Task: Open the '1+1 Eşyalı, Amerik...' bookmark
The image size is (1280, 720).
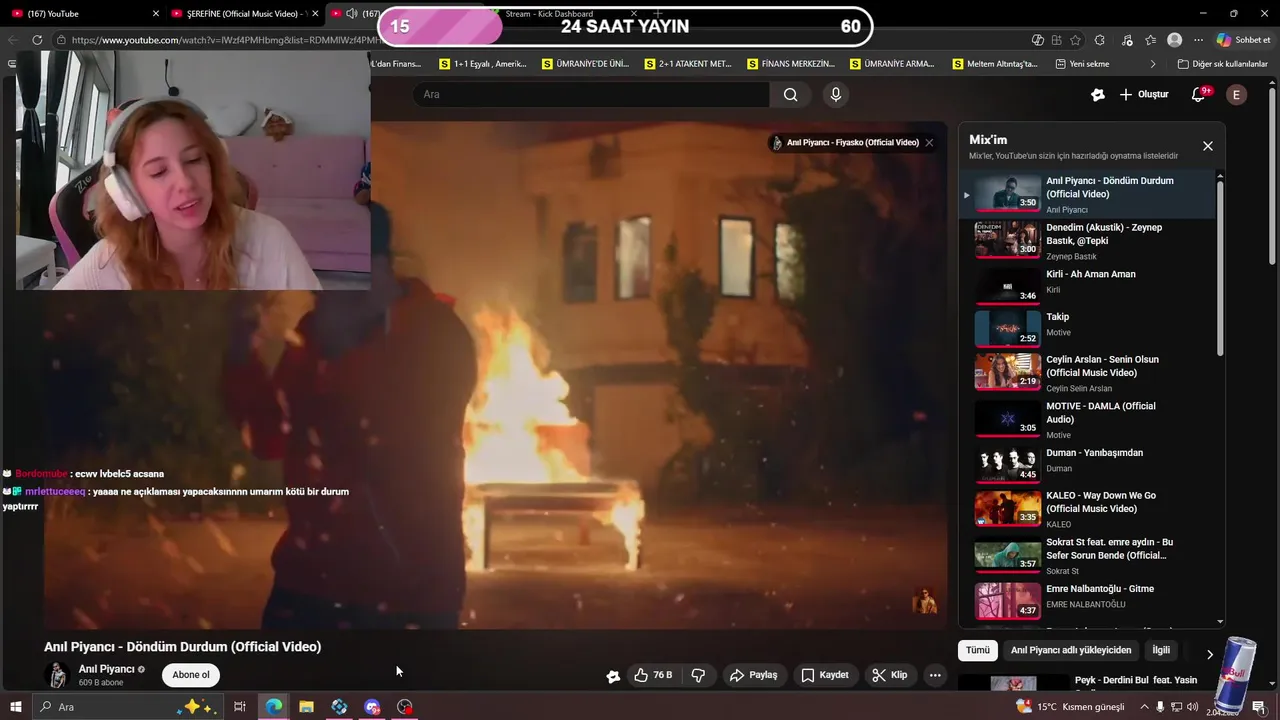Action: pyautogui.click(x=483, y=64)
